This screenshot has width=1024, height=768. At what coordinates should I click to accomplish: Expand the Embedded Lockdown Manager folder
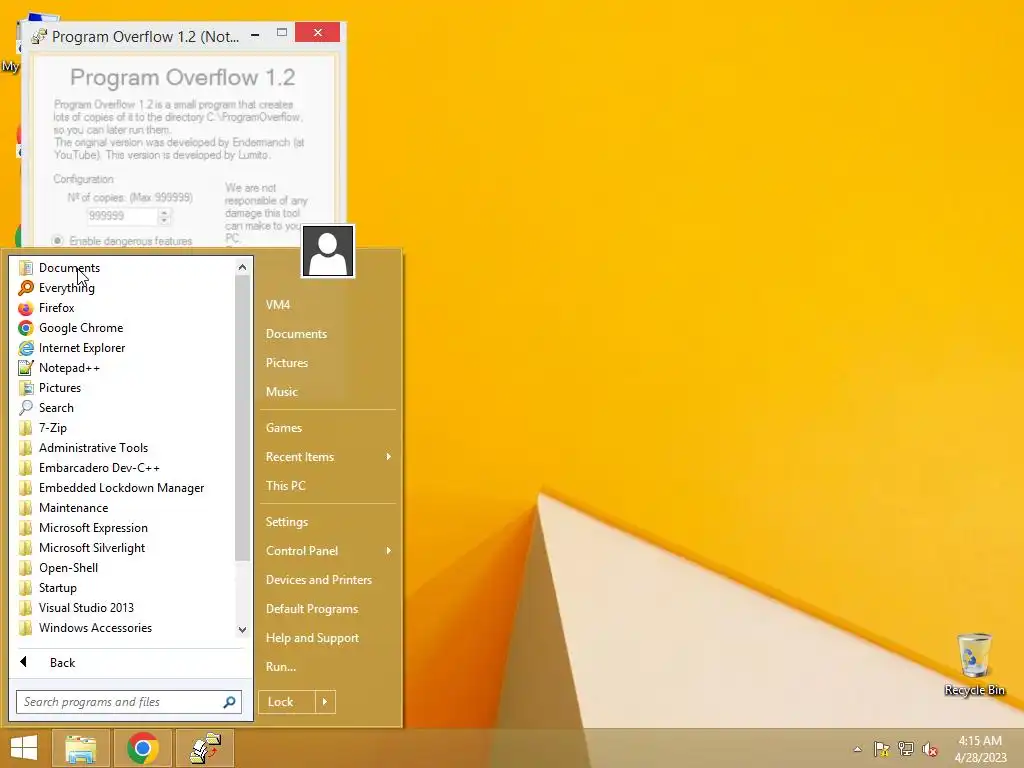(121, 488)
